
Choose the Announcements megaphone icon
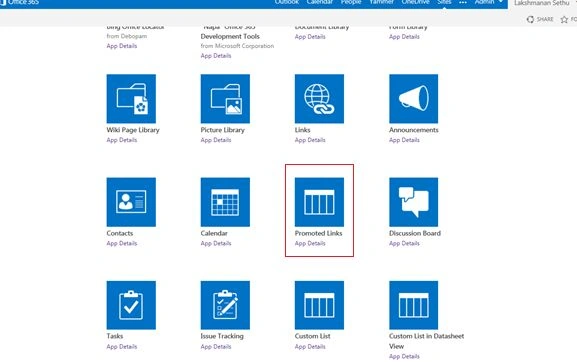414,99
